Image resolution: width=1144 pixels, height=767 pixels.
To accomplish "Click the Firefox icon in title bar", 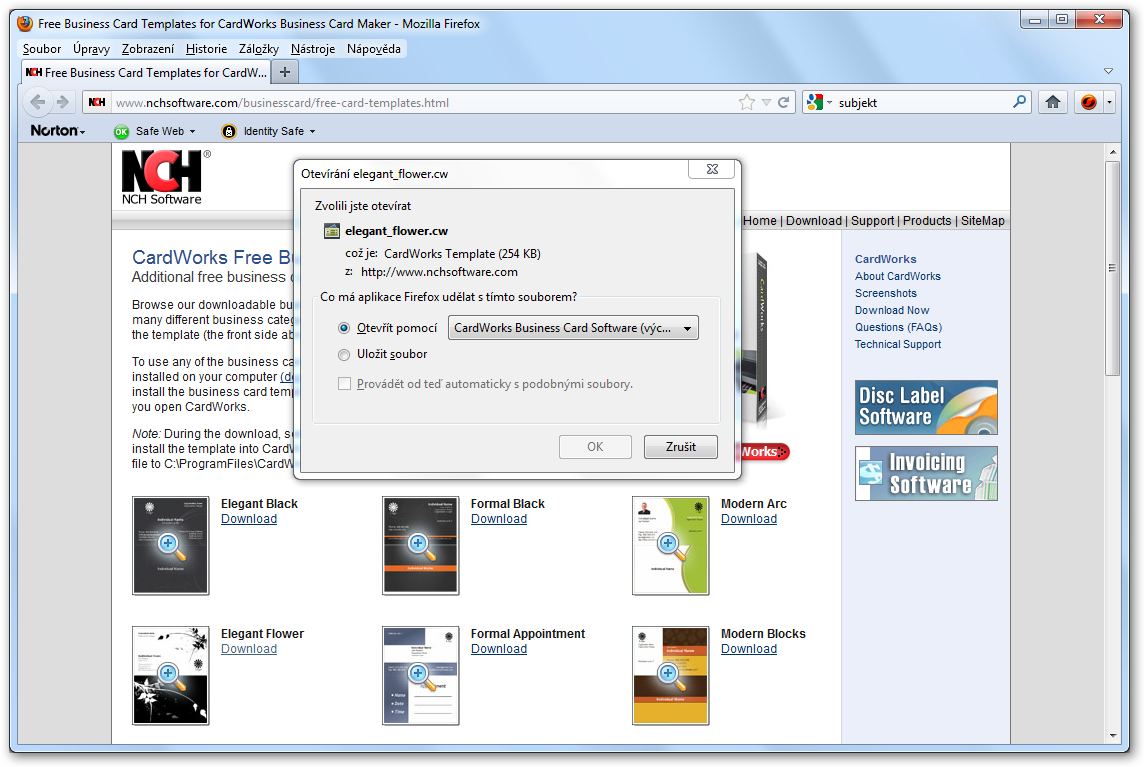I will pyautogui.click(x=25, y=23).
